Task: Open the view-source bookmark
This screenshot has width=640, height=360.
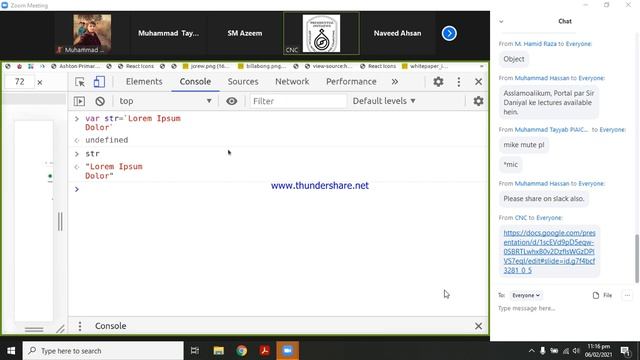Action: [x=329, y=66]
